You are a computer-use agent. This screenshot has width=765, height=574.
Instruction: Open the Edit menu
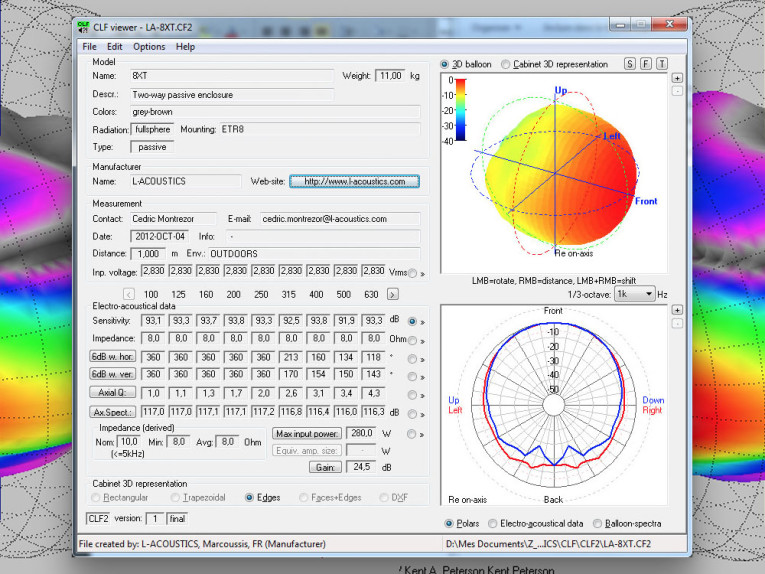click(114, 47)
